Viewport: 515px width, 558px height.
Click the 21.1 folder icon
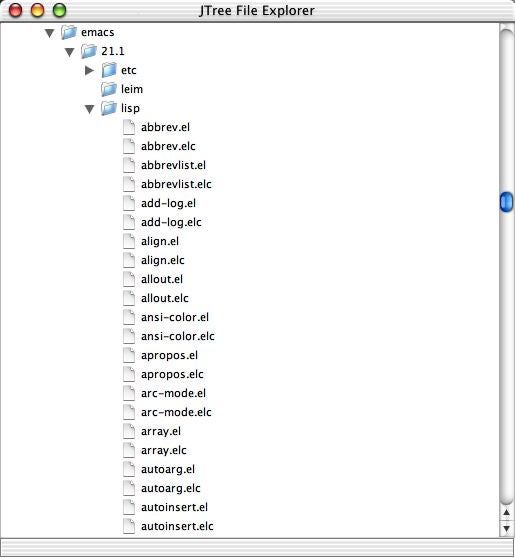tap(89, 51)
